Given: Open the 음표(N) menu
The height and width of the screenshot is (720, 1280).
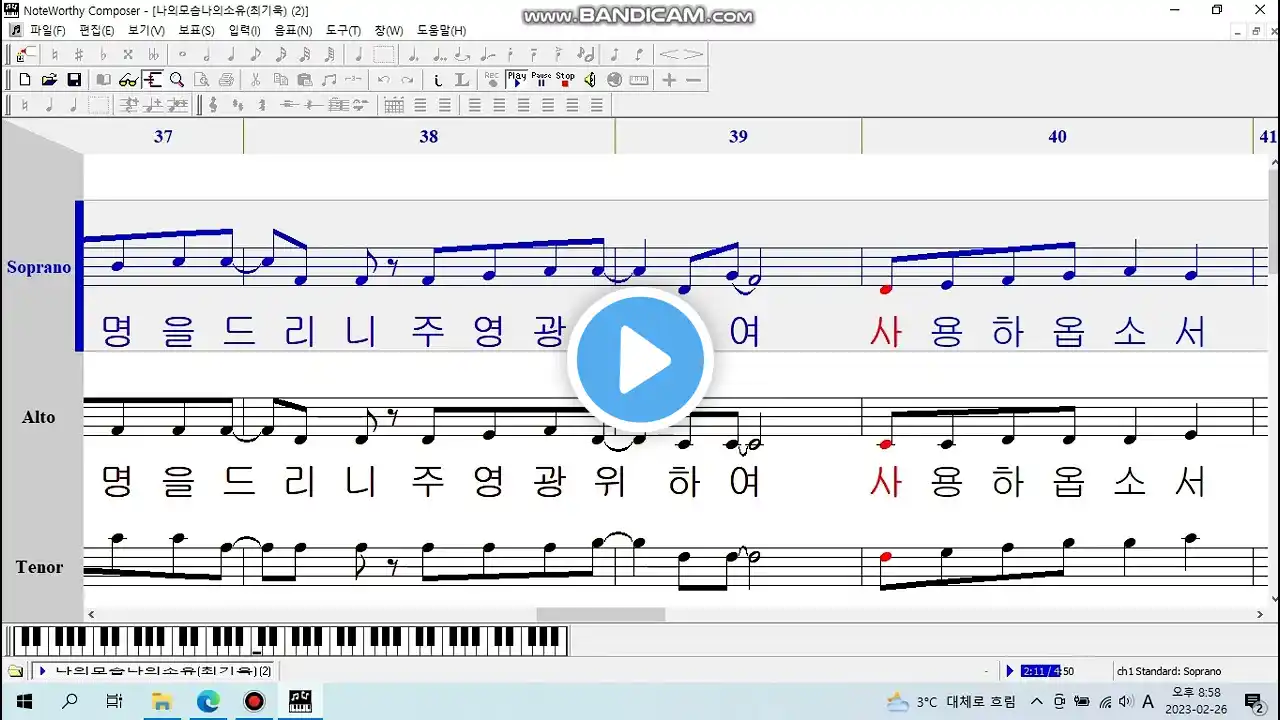Looking at the screenshot, I should coord(293,30).
